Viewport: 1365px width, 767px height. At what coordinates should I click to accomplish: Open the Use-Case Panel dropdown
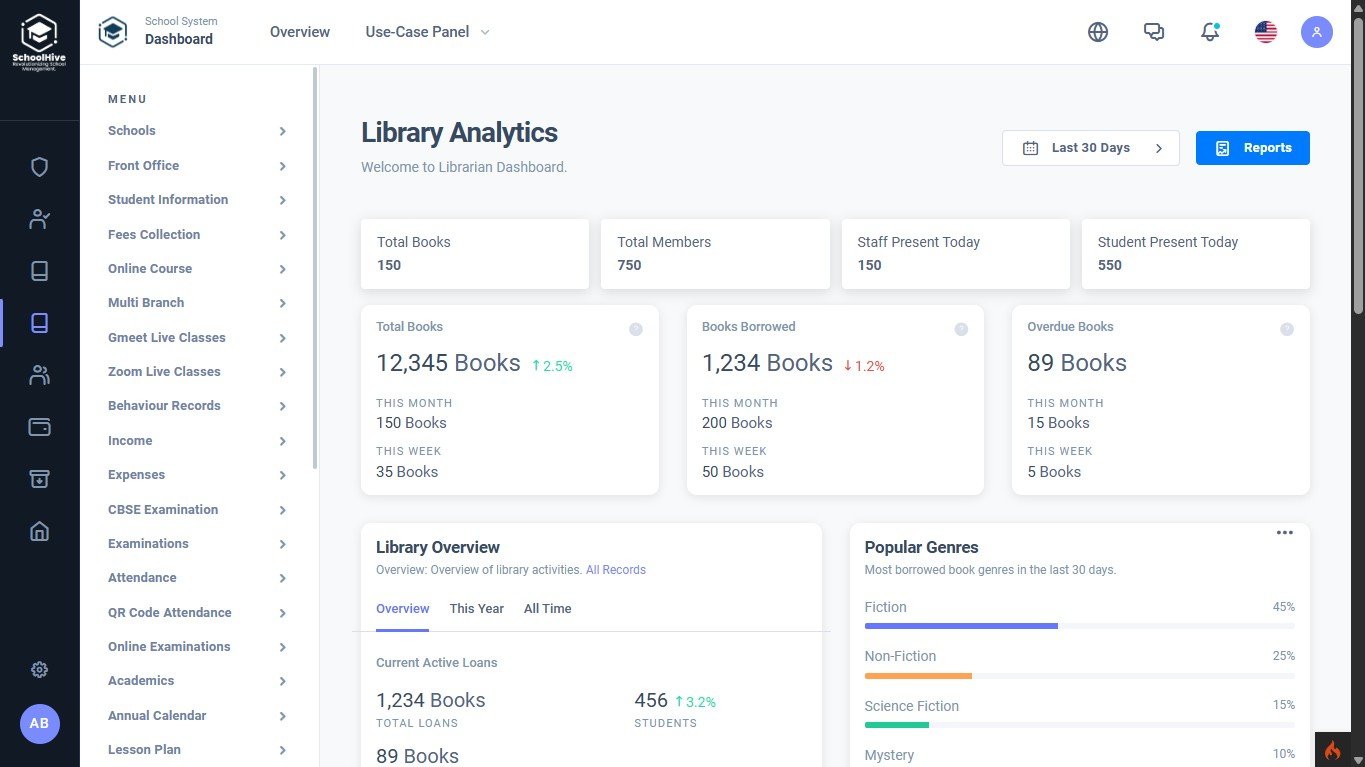[427, 31]
